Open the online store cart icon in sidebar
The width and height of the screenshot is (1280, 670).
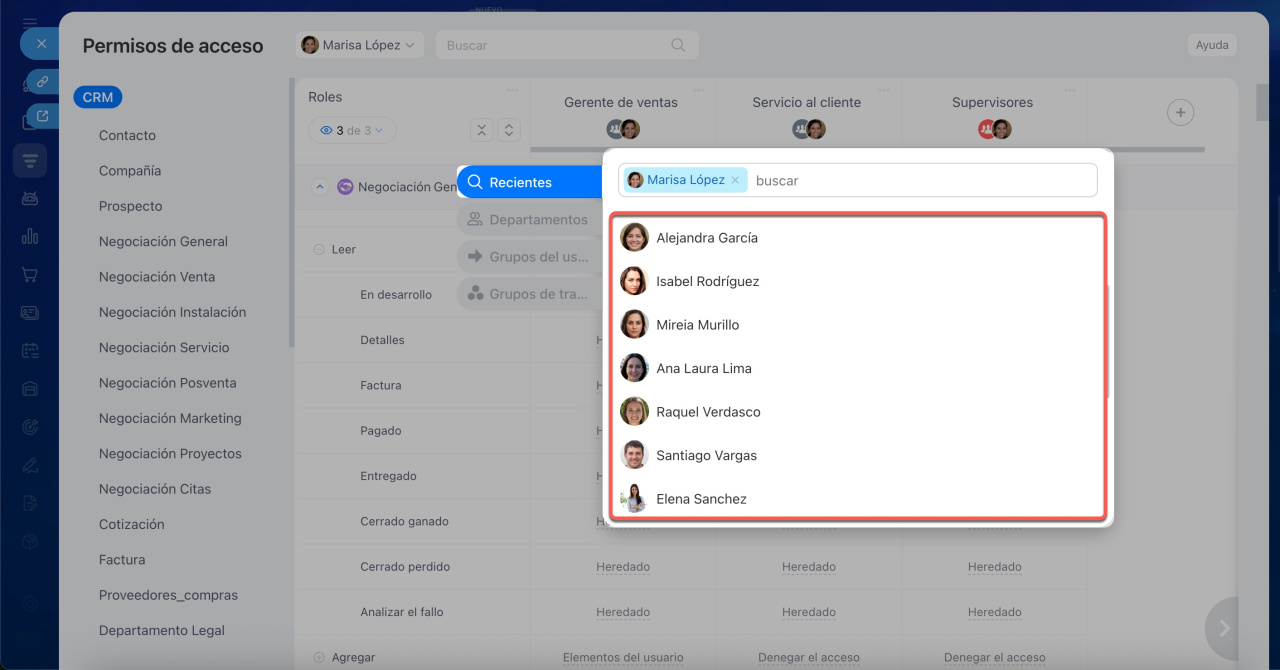click(x=30, y=274)
